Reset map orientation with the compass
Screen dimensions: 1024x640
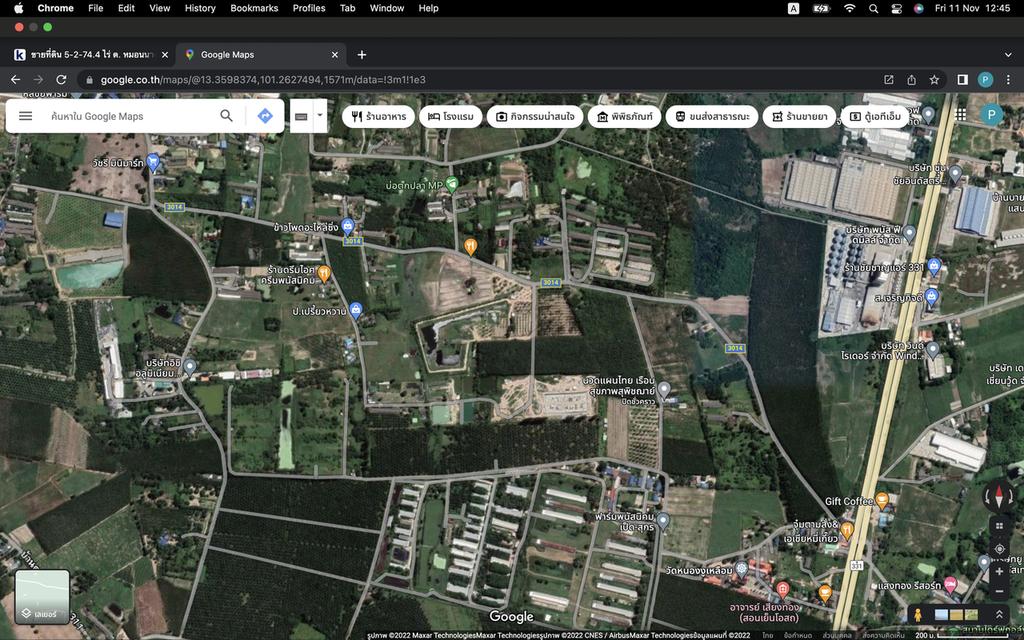[x=999, y=497]
